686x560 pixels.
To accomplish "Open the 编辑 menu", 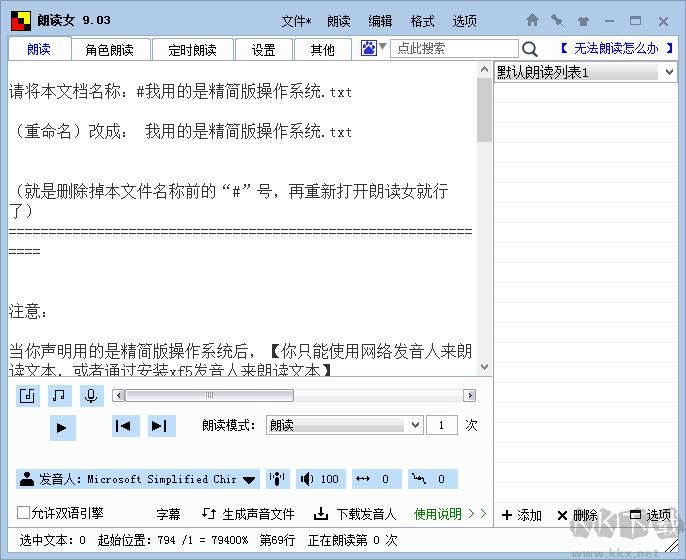I will pos(380,21).
